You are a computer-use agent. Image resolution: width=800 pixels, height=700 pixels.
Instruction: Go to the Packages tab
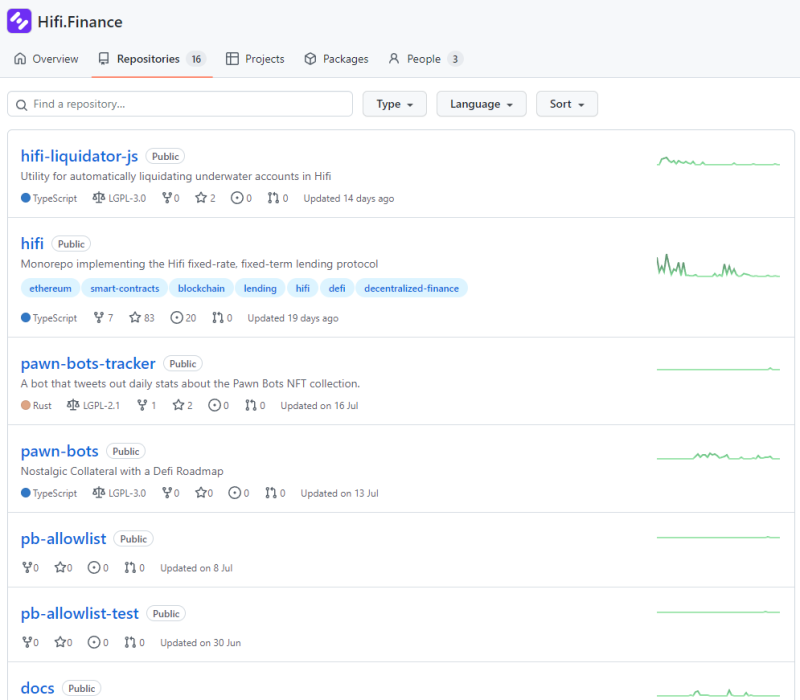click(x=336, y=59)
